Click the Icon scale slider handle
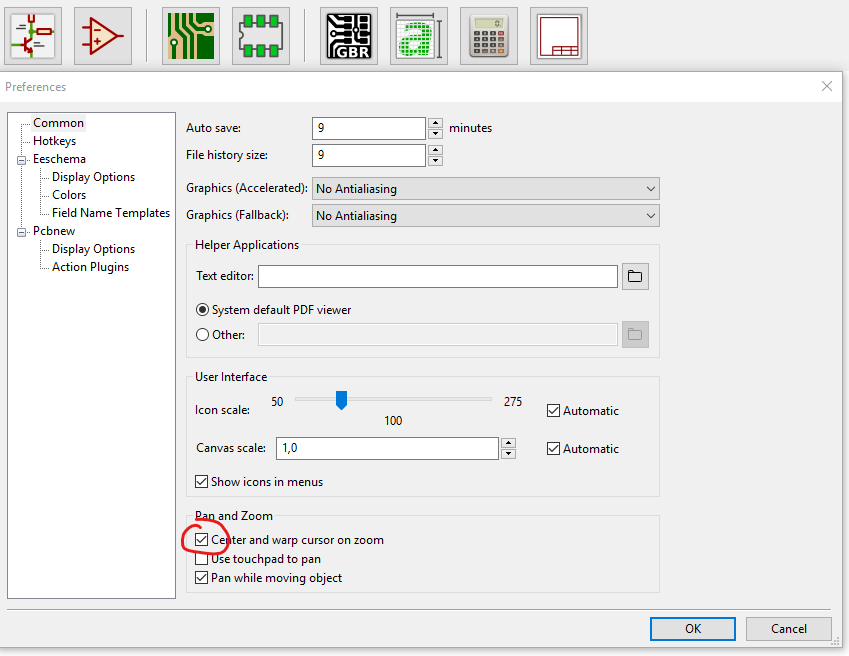The image size is (849, 656). (341, 400)
